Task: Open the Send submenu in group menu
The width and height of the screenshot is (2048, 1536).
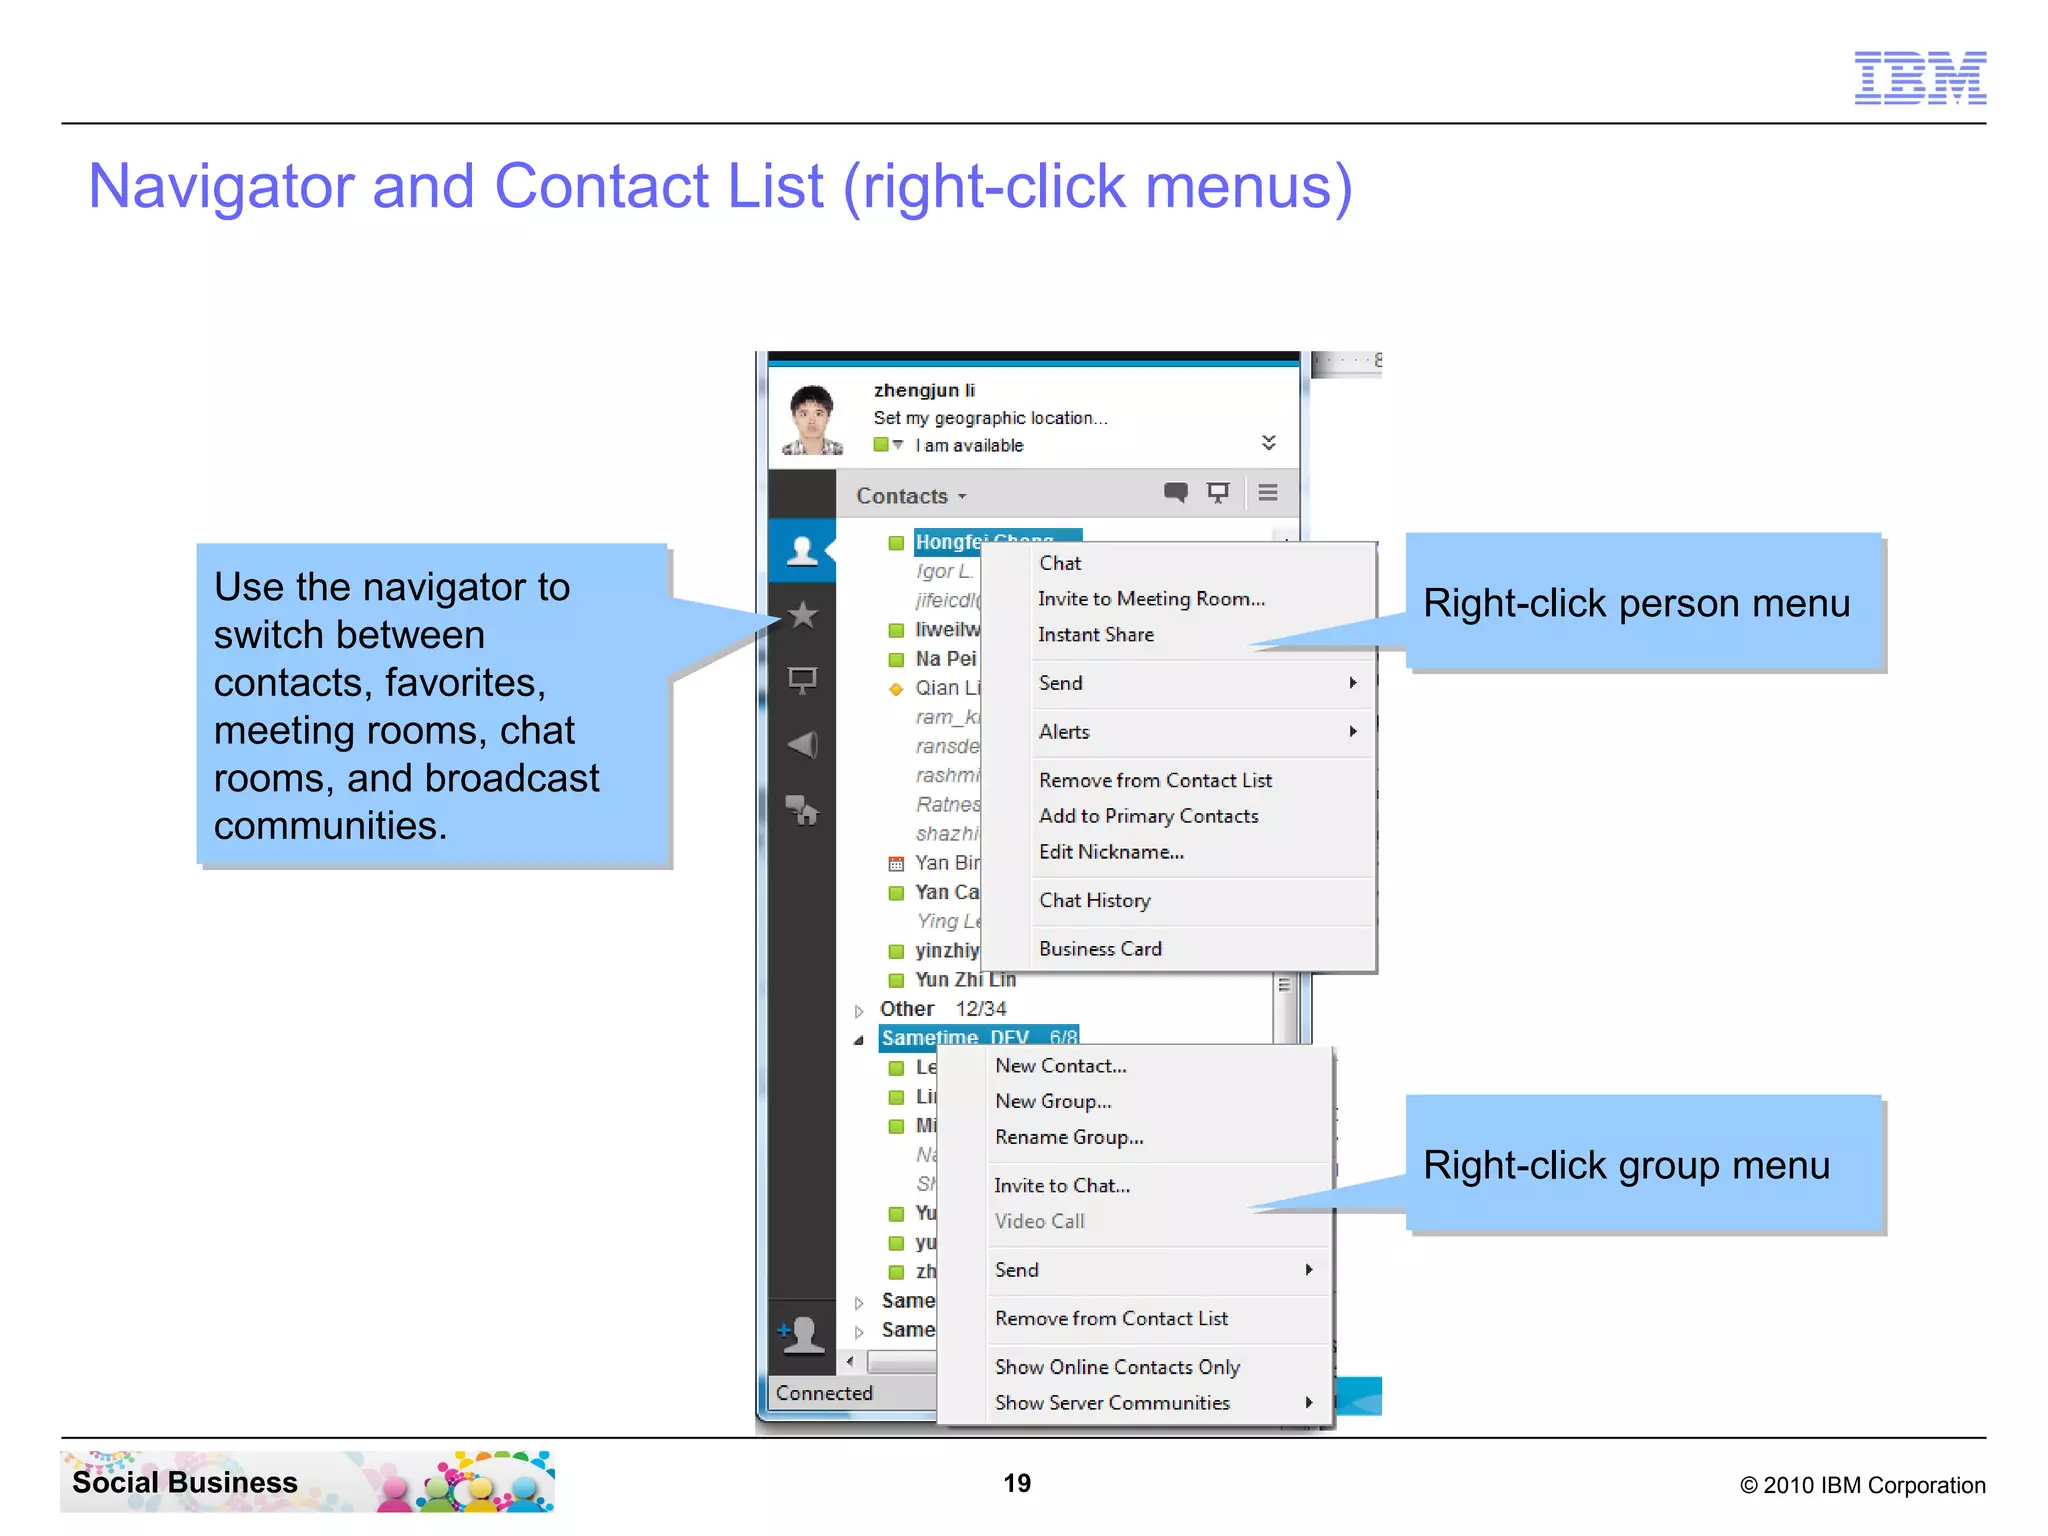Action: click(x=1160, y=1270)
